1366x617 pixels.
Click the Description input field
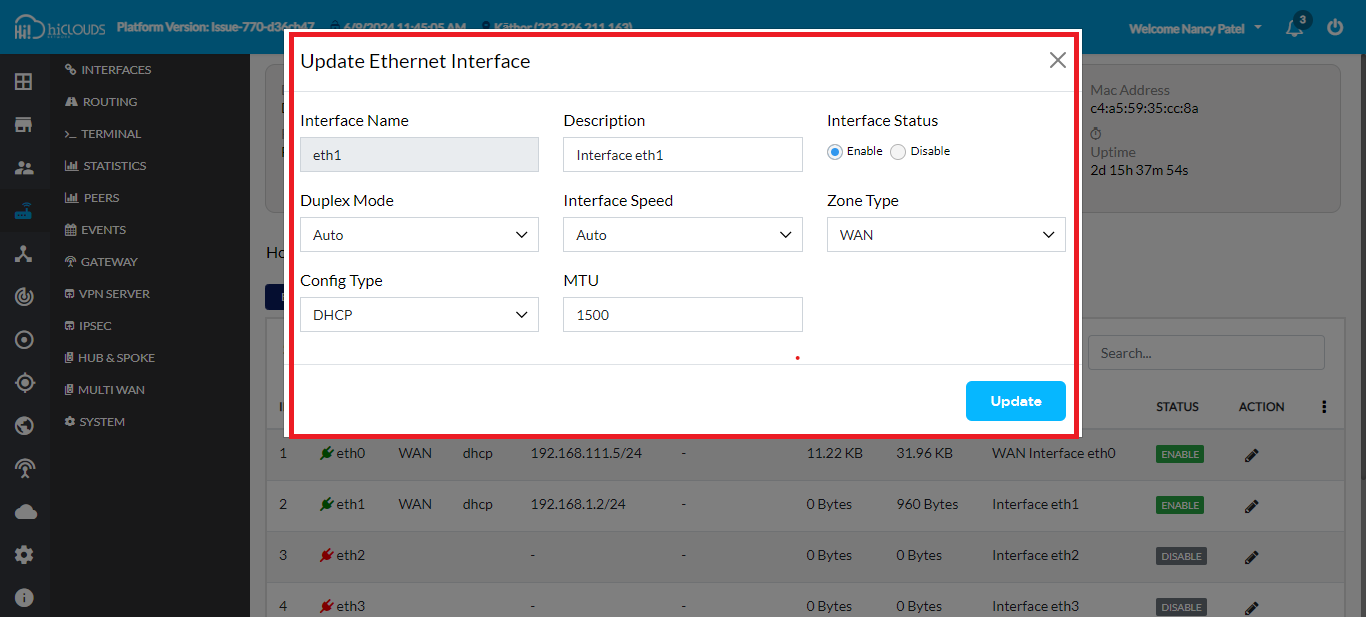click(683, 154)
